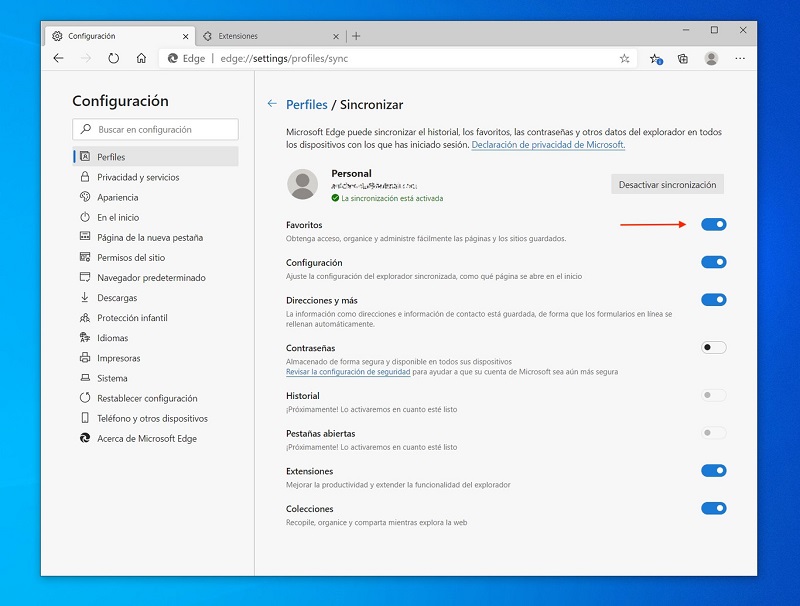Viewport: 800px width, 606px height.
Task: Click the phone icon beside Teléfono y otros dispositivos
Action: tap(85, 418)
